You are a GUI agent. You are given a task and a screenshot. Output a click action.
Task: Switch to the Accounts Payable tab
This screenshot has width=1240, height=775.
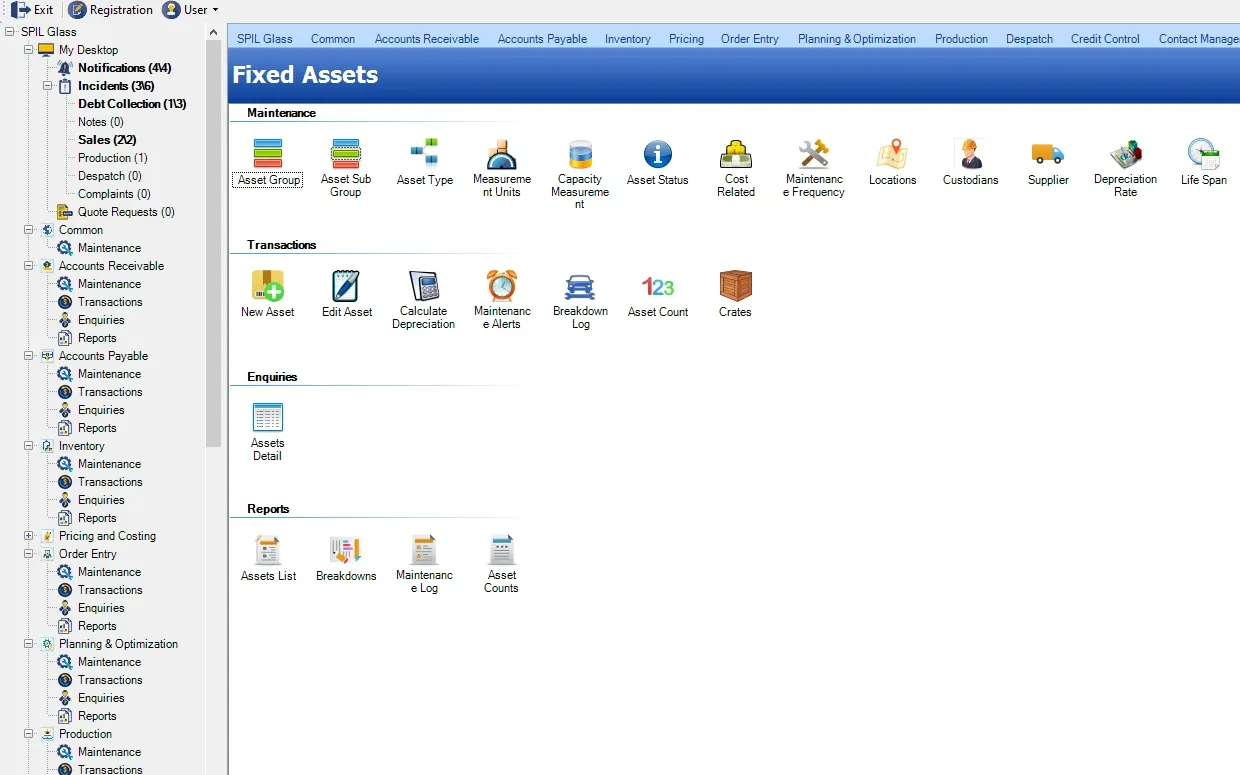[x=542, y=39]
